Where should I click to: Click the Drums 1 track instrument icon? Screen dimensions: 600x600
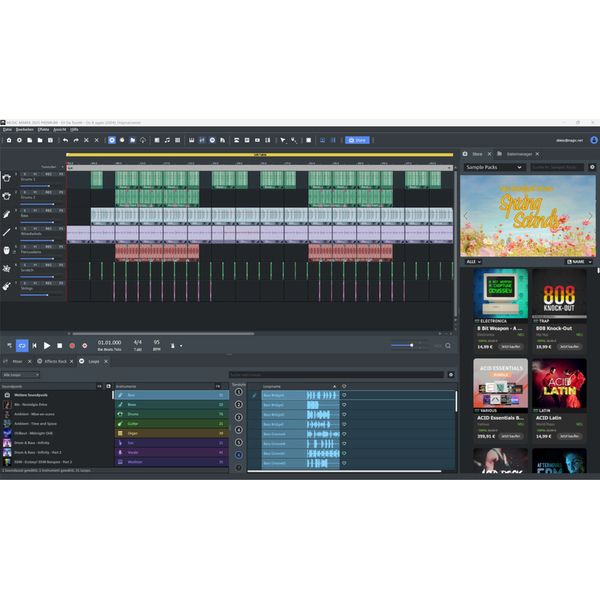pyautogui.click(x=7, y=178)
